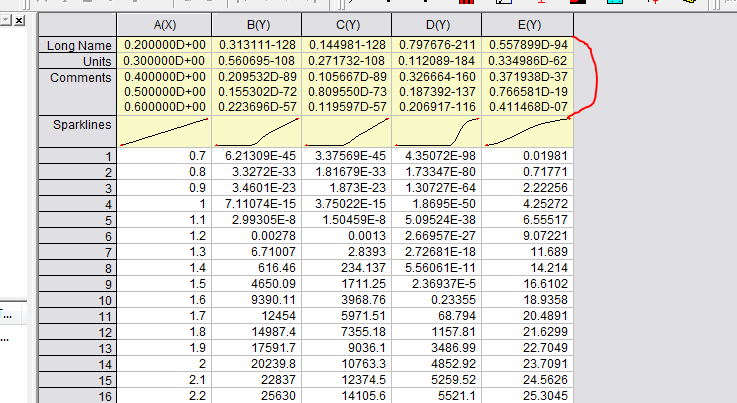Select column A(X) header
This screenshot has height=403, width=737.
pos(164,25)
